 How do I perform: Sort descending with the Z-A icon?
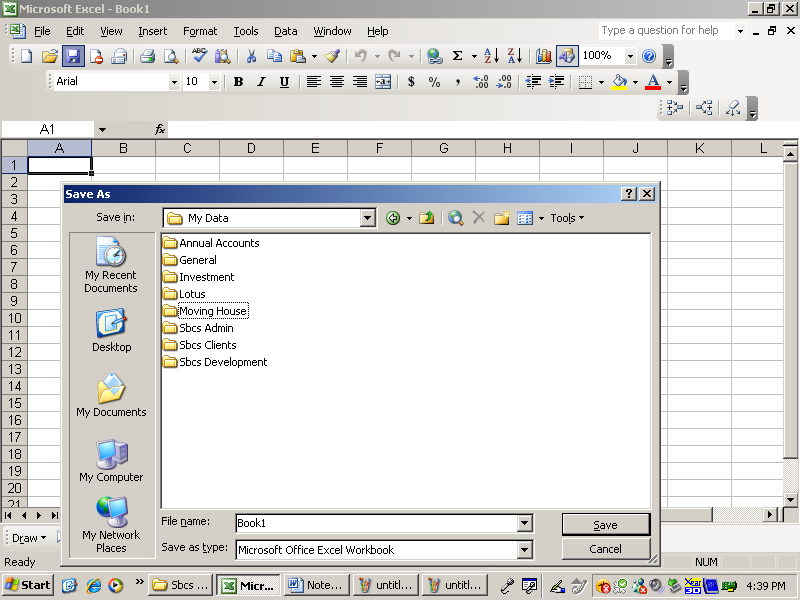pyautogui.click(x=515, y=56)
